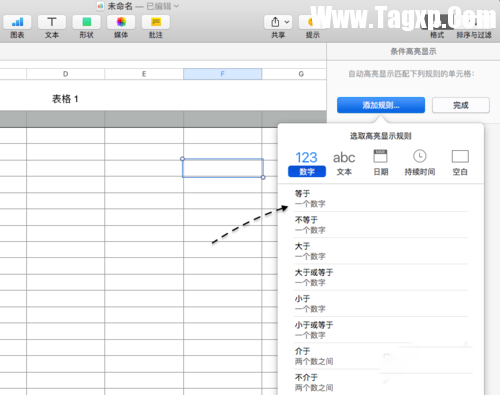
Task: Select column header E
Action: pos(144,74)
